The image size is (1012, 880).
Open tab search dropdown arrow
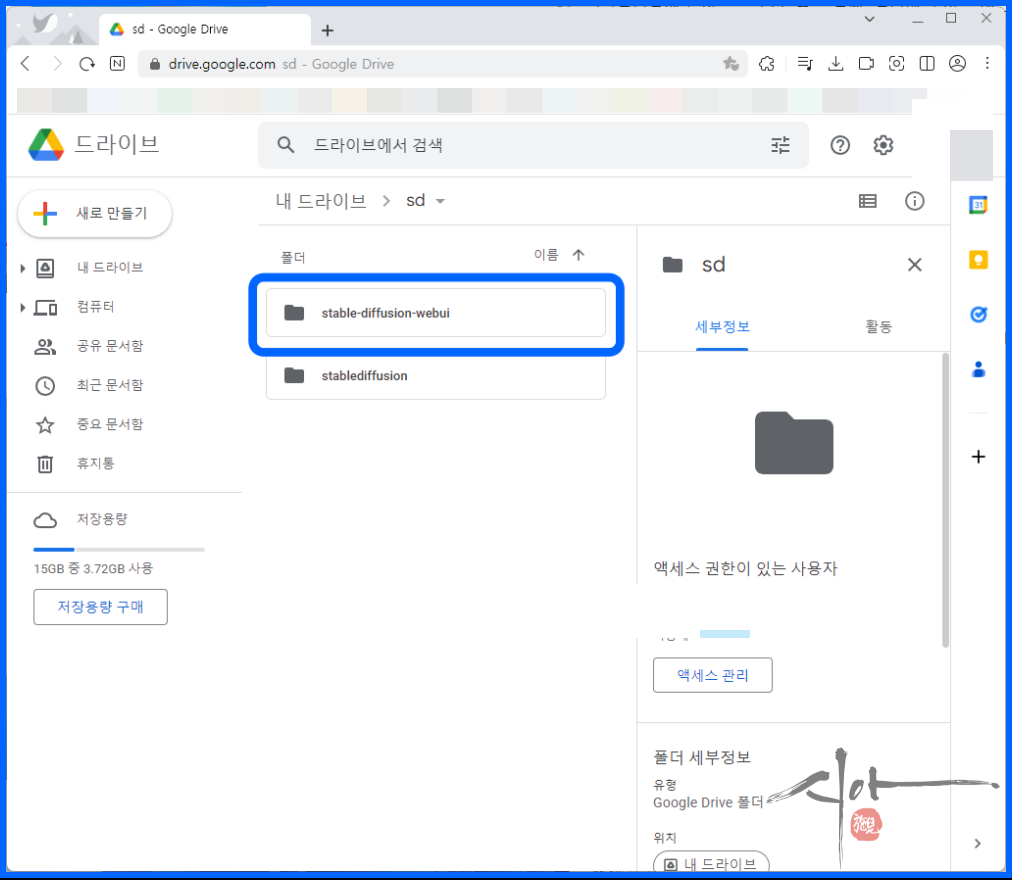point(869,19)
